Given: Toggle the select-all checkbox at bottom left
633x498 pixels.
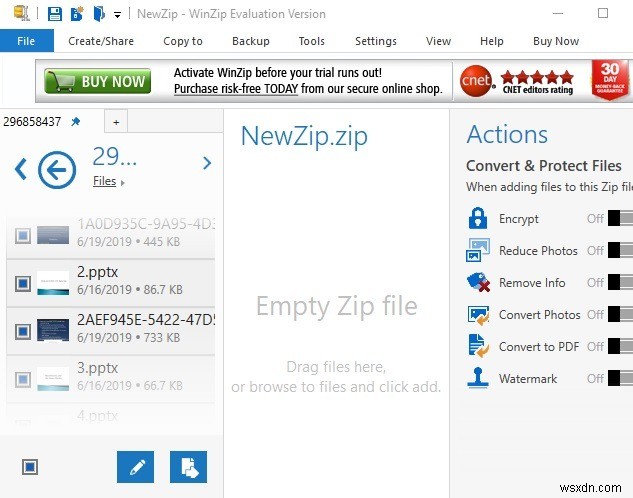Looking at the screenshot, I should 29,467.
